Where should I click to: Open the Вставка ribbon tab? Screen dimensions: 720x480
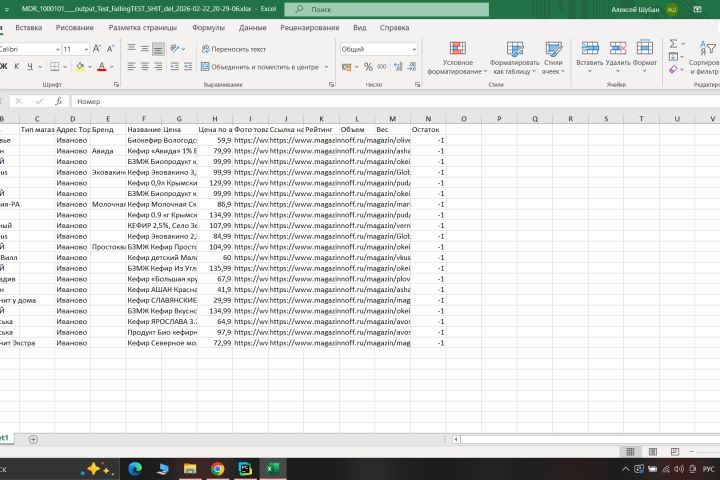coord(28,28)
